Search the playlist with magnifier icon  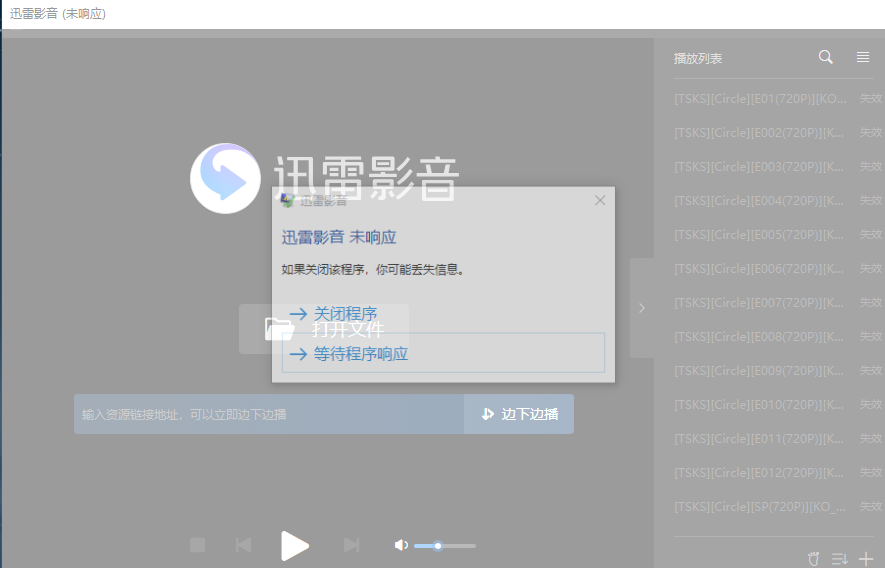(x=826, y=58)
